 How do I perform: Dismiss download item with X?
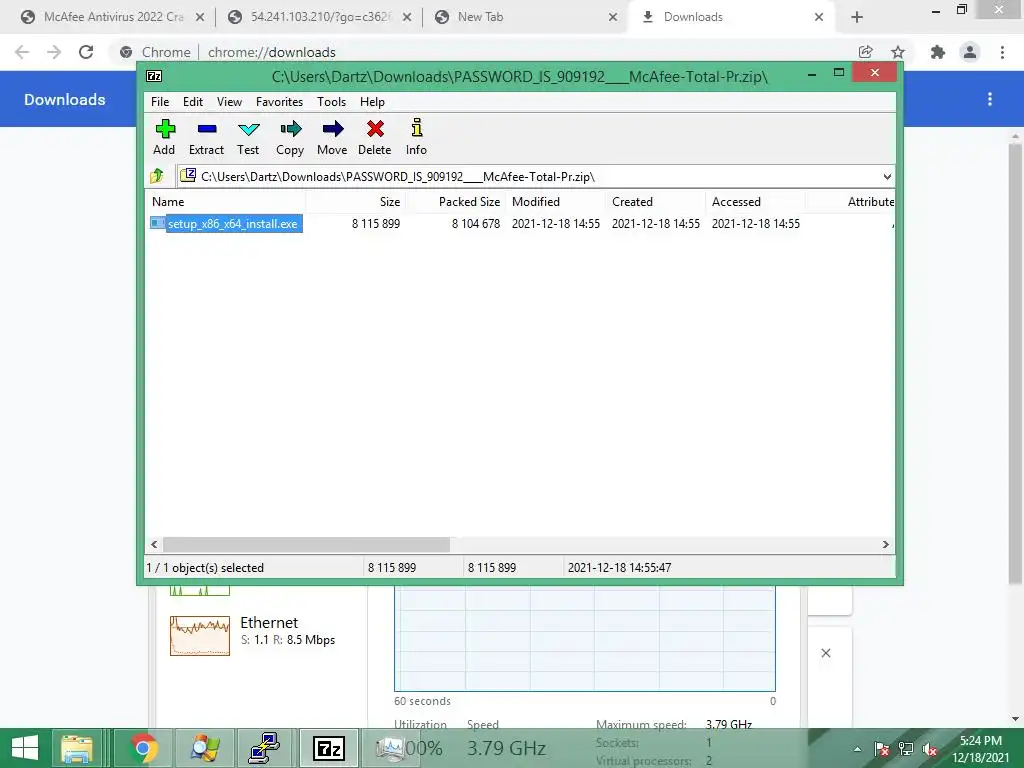(825, 653)
